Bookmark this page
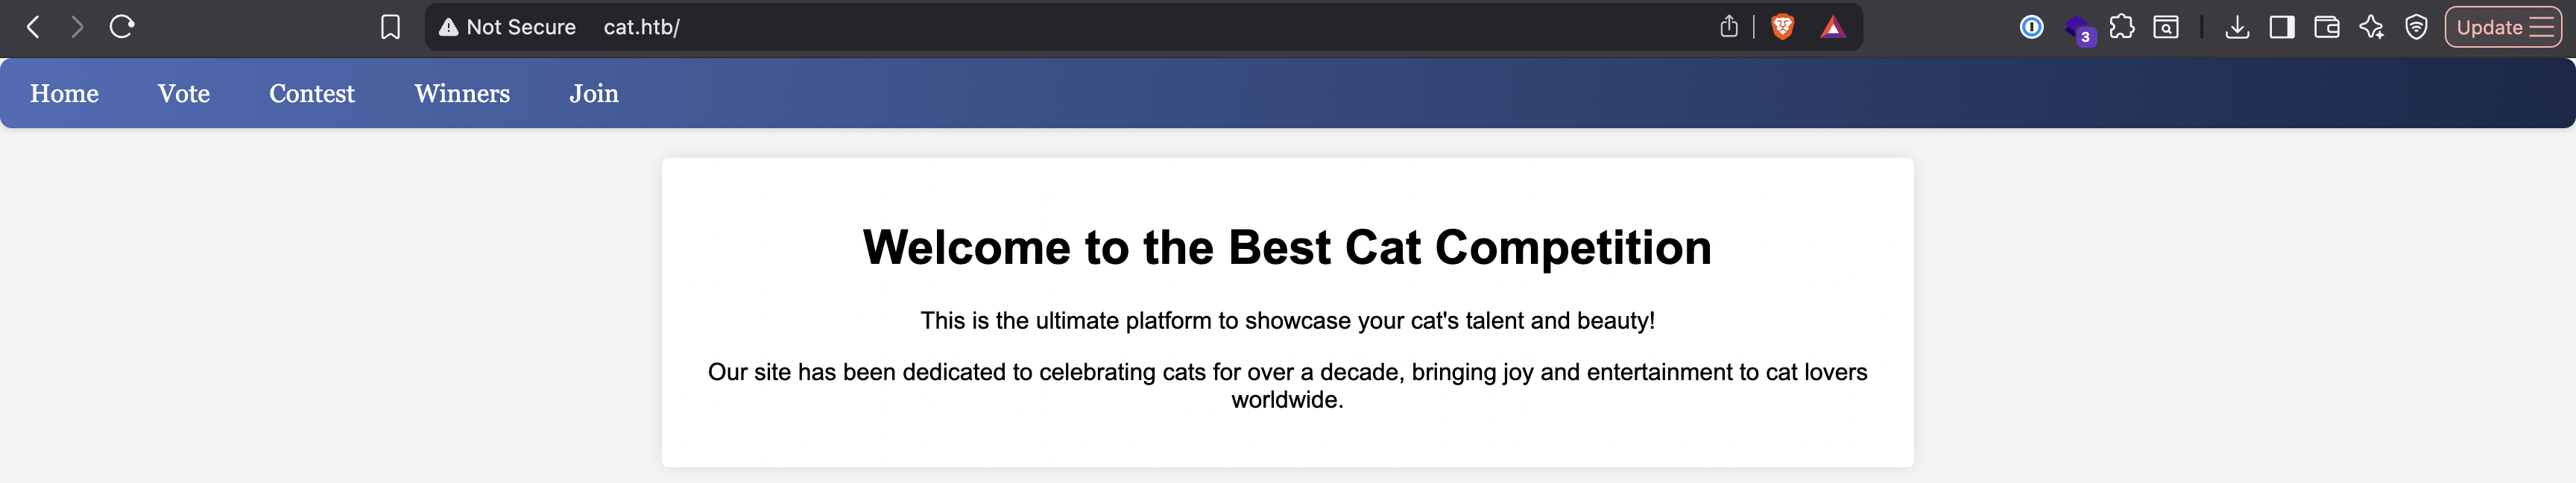Screen dimensions: 2576x483 click(390, 27)
